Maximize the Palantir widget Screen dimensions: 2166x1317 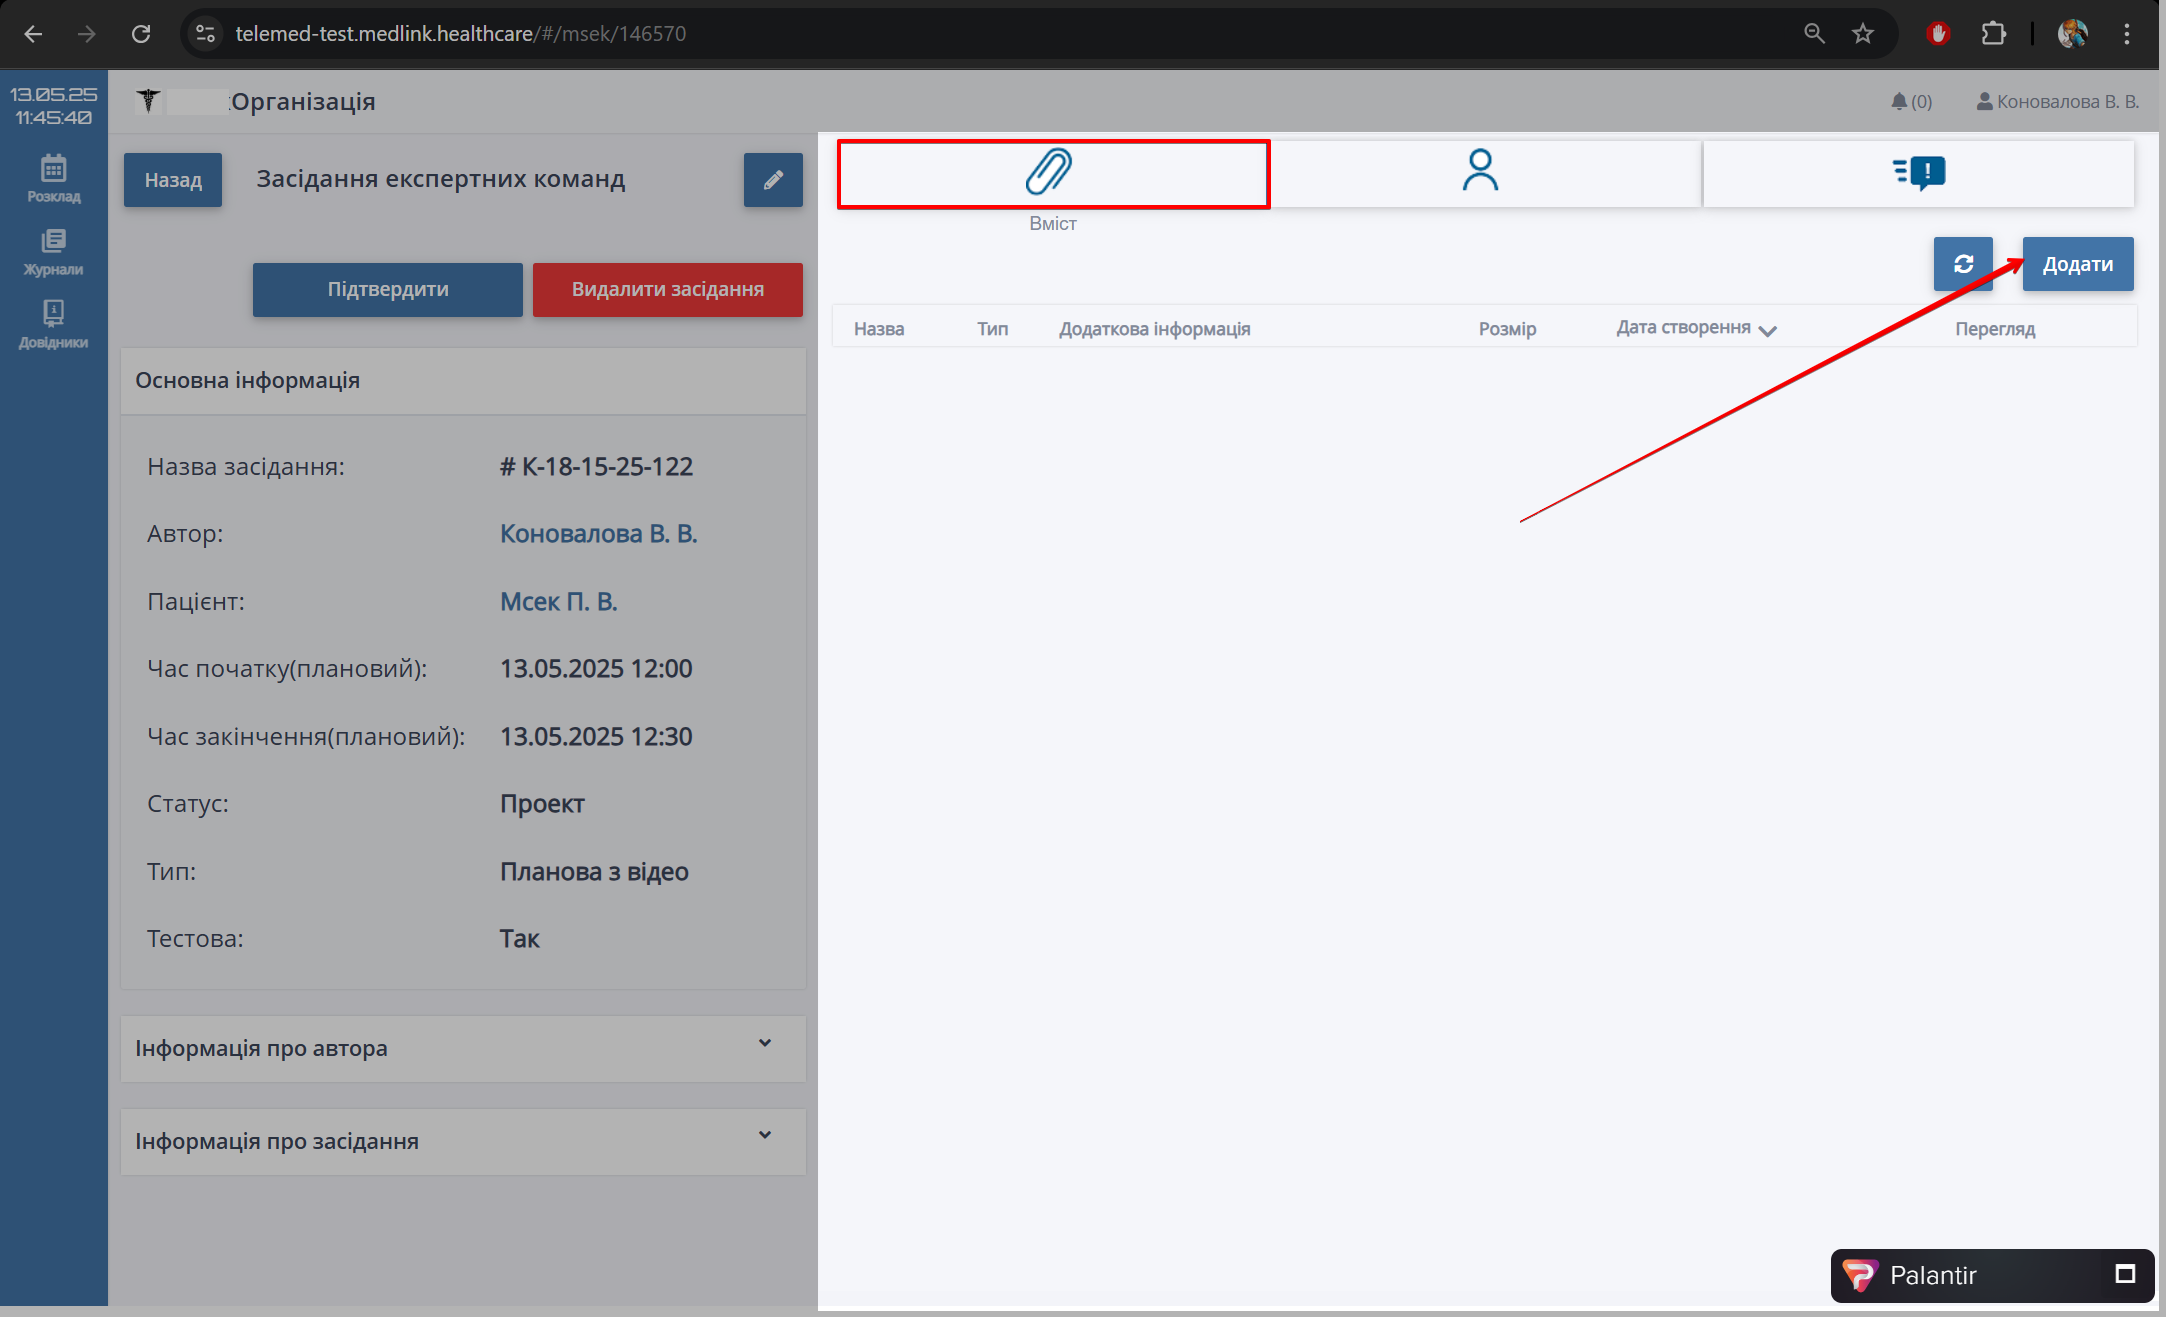(x=2125, y=1274)
